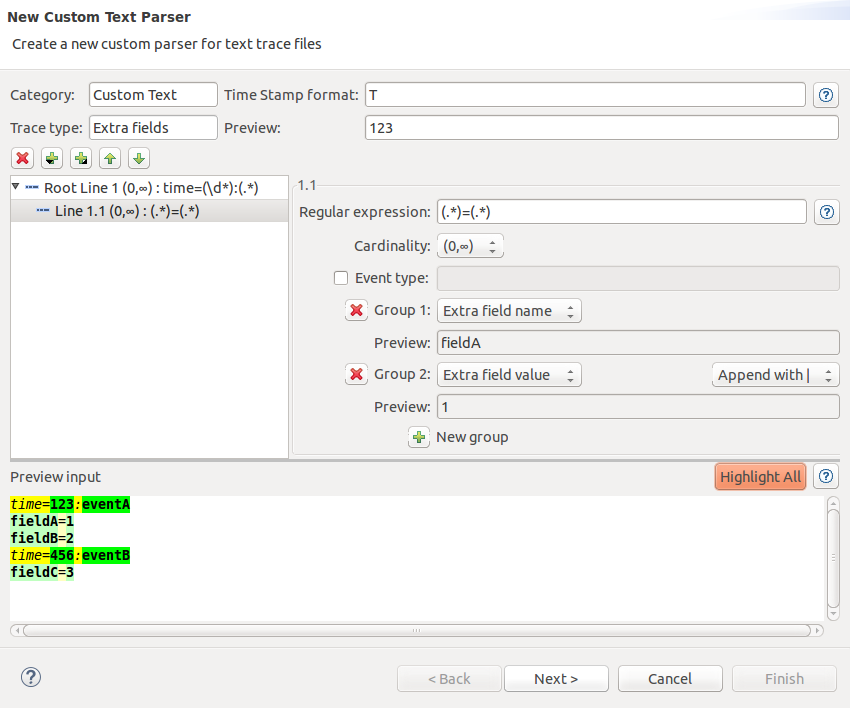Image resolution: width=850 pixels, height=708 pixels.
Task: Remove Group 2 with its red X icon
Action: 357,374
